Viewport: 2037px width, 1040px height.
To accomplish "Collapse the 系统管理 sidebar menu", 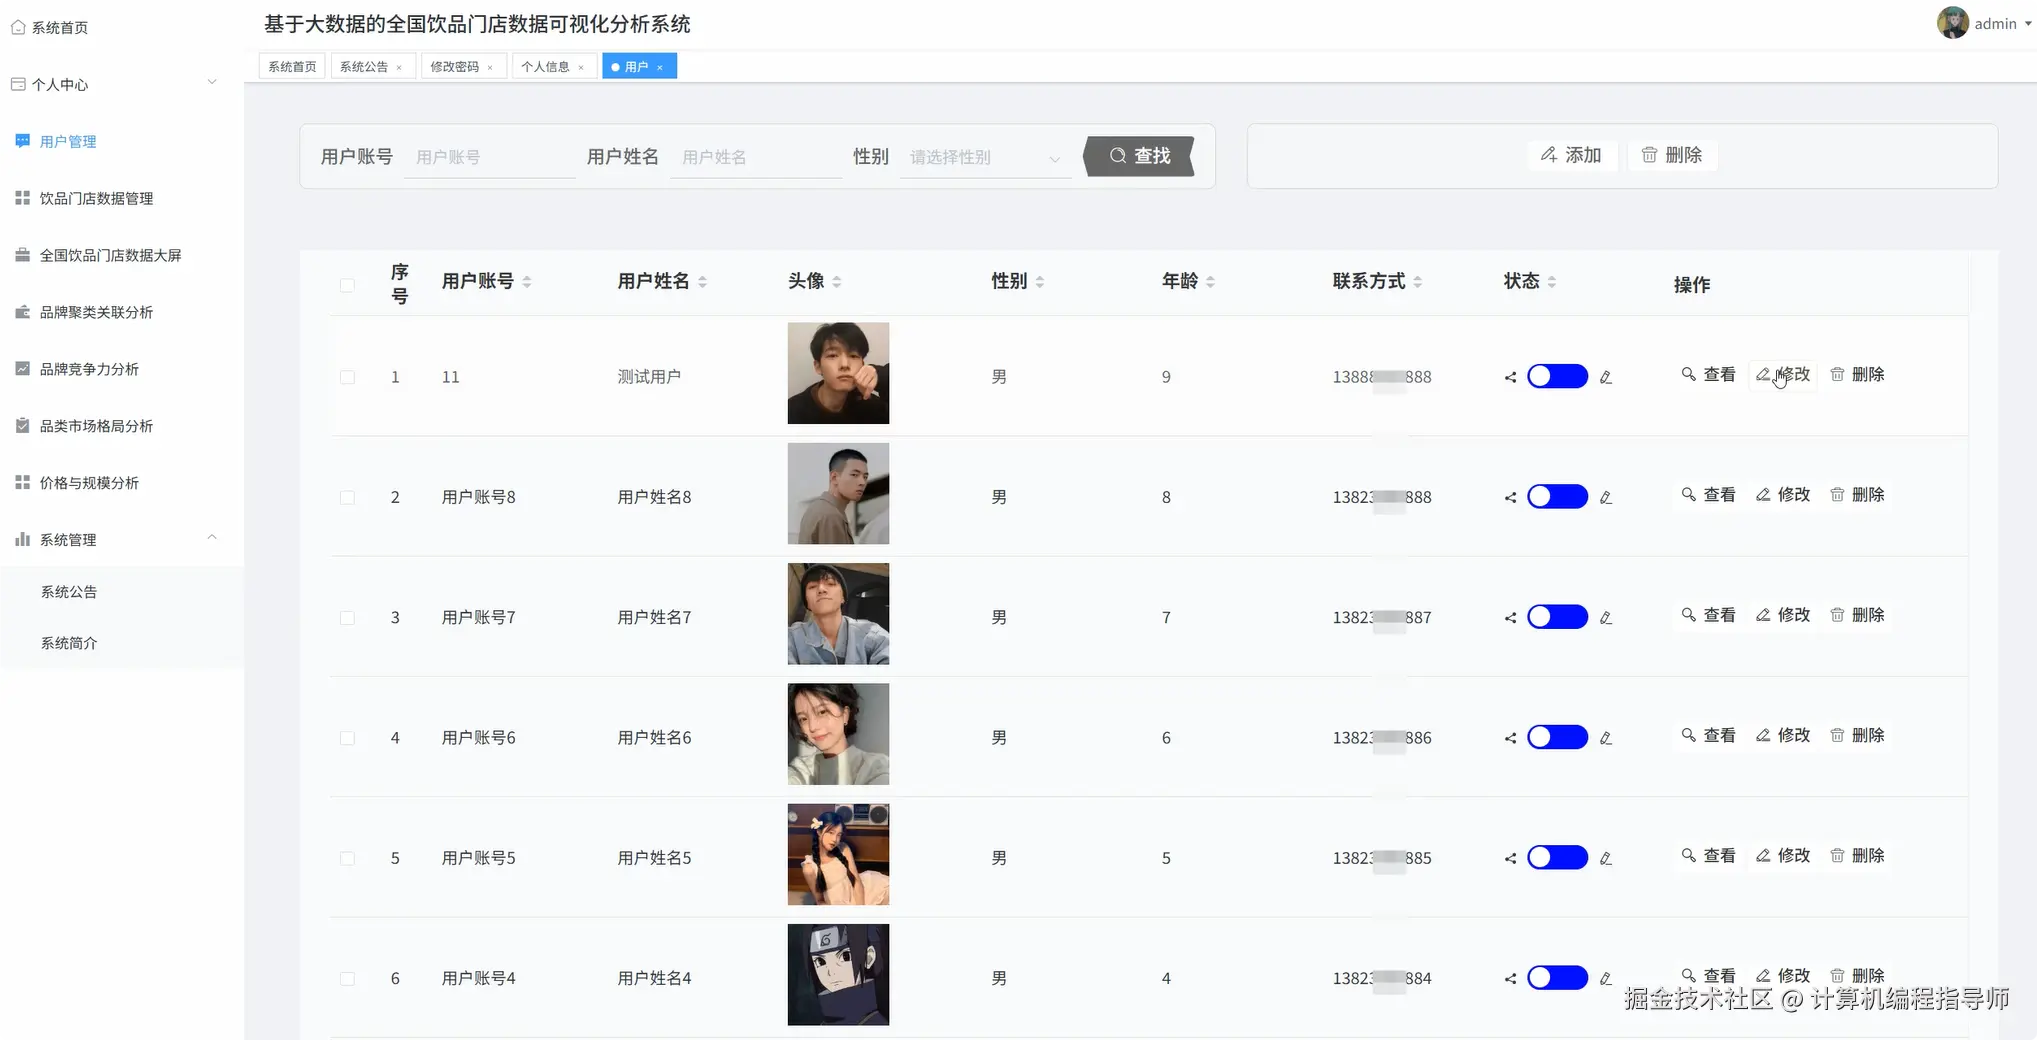I will coord(120,539).
